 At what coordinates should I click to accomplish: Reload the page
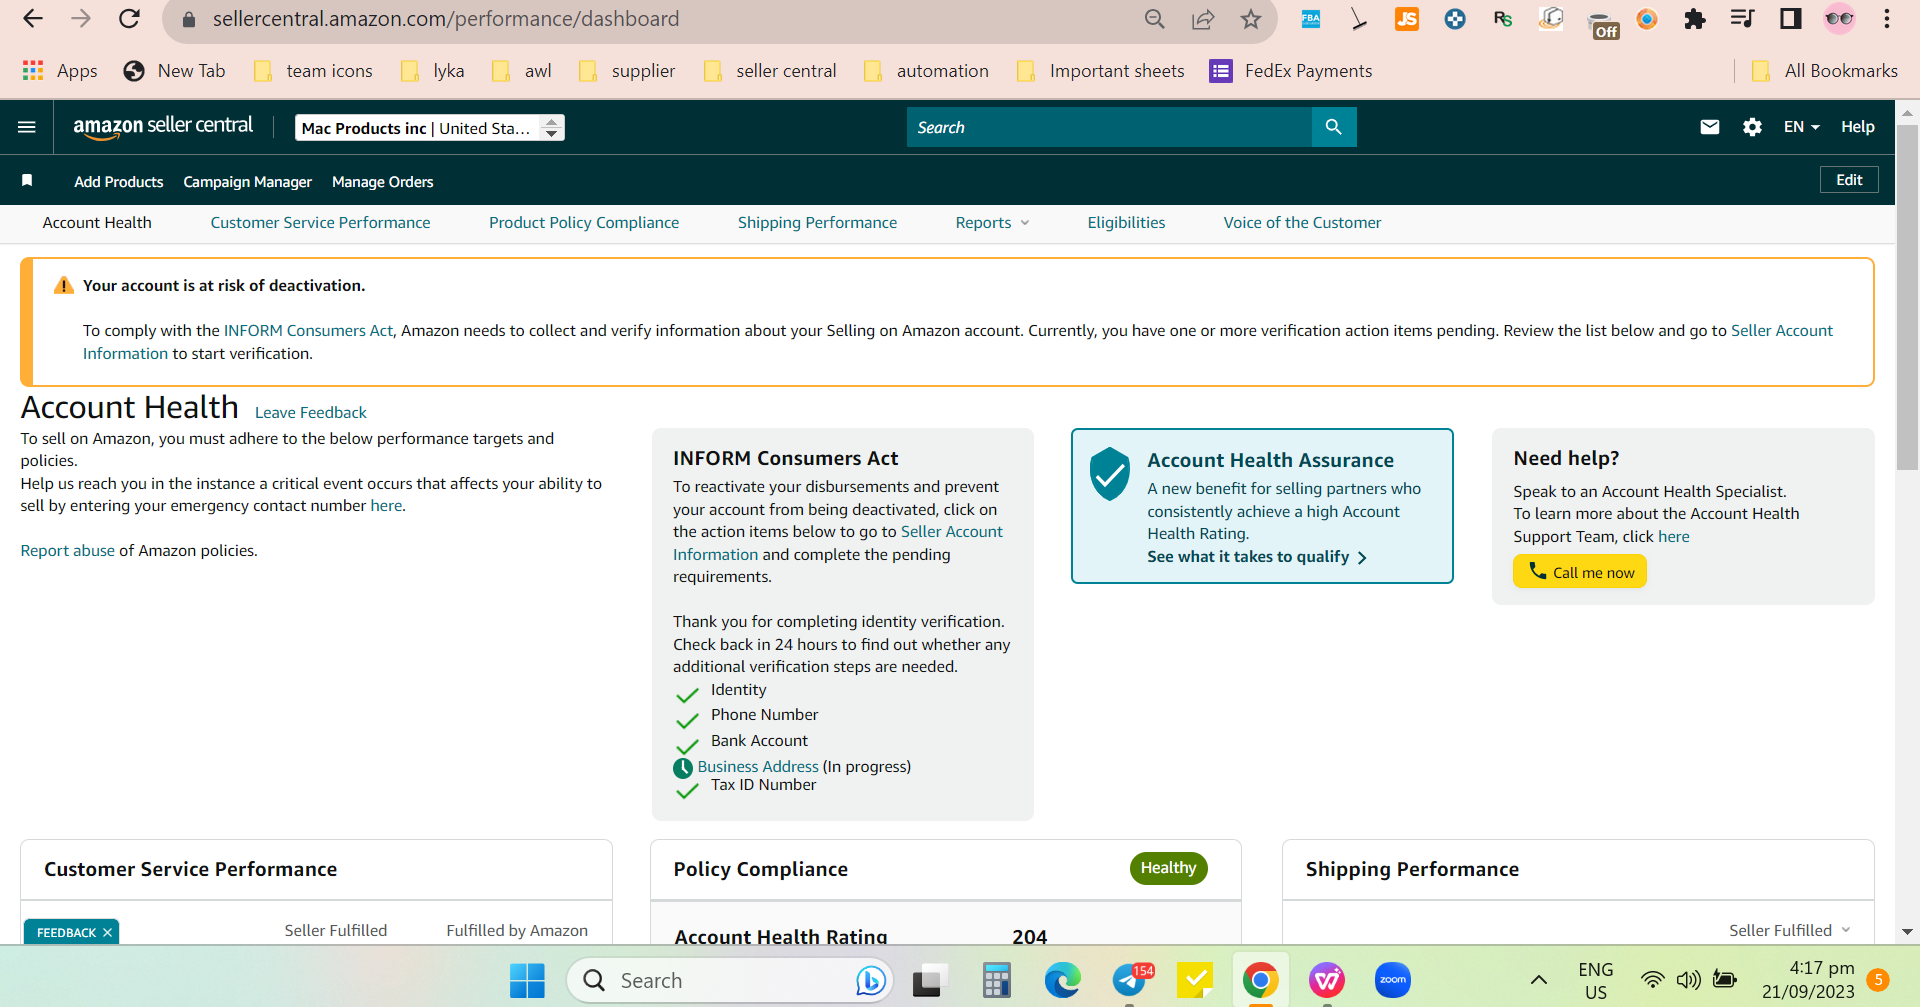[129, 19]
